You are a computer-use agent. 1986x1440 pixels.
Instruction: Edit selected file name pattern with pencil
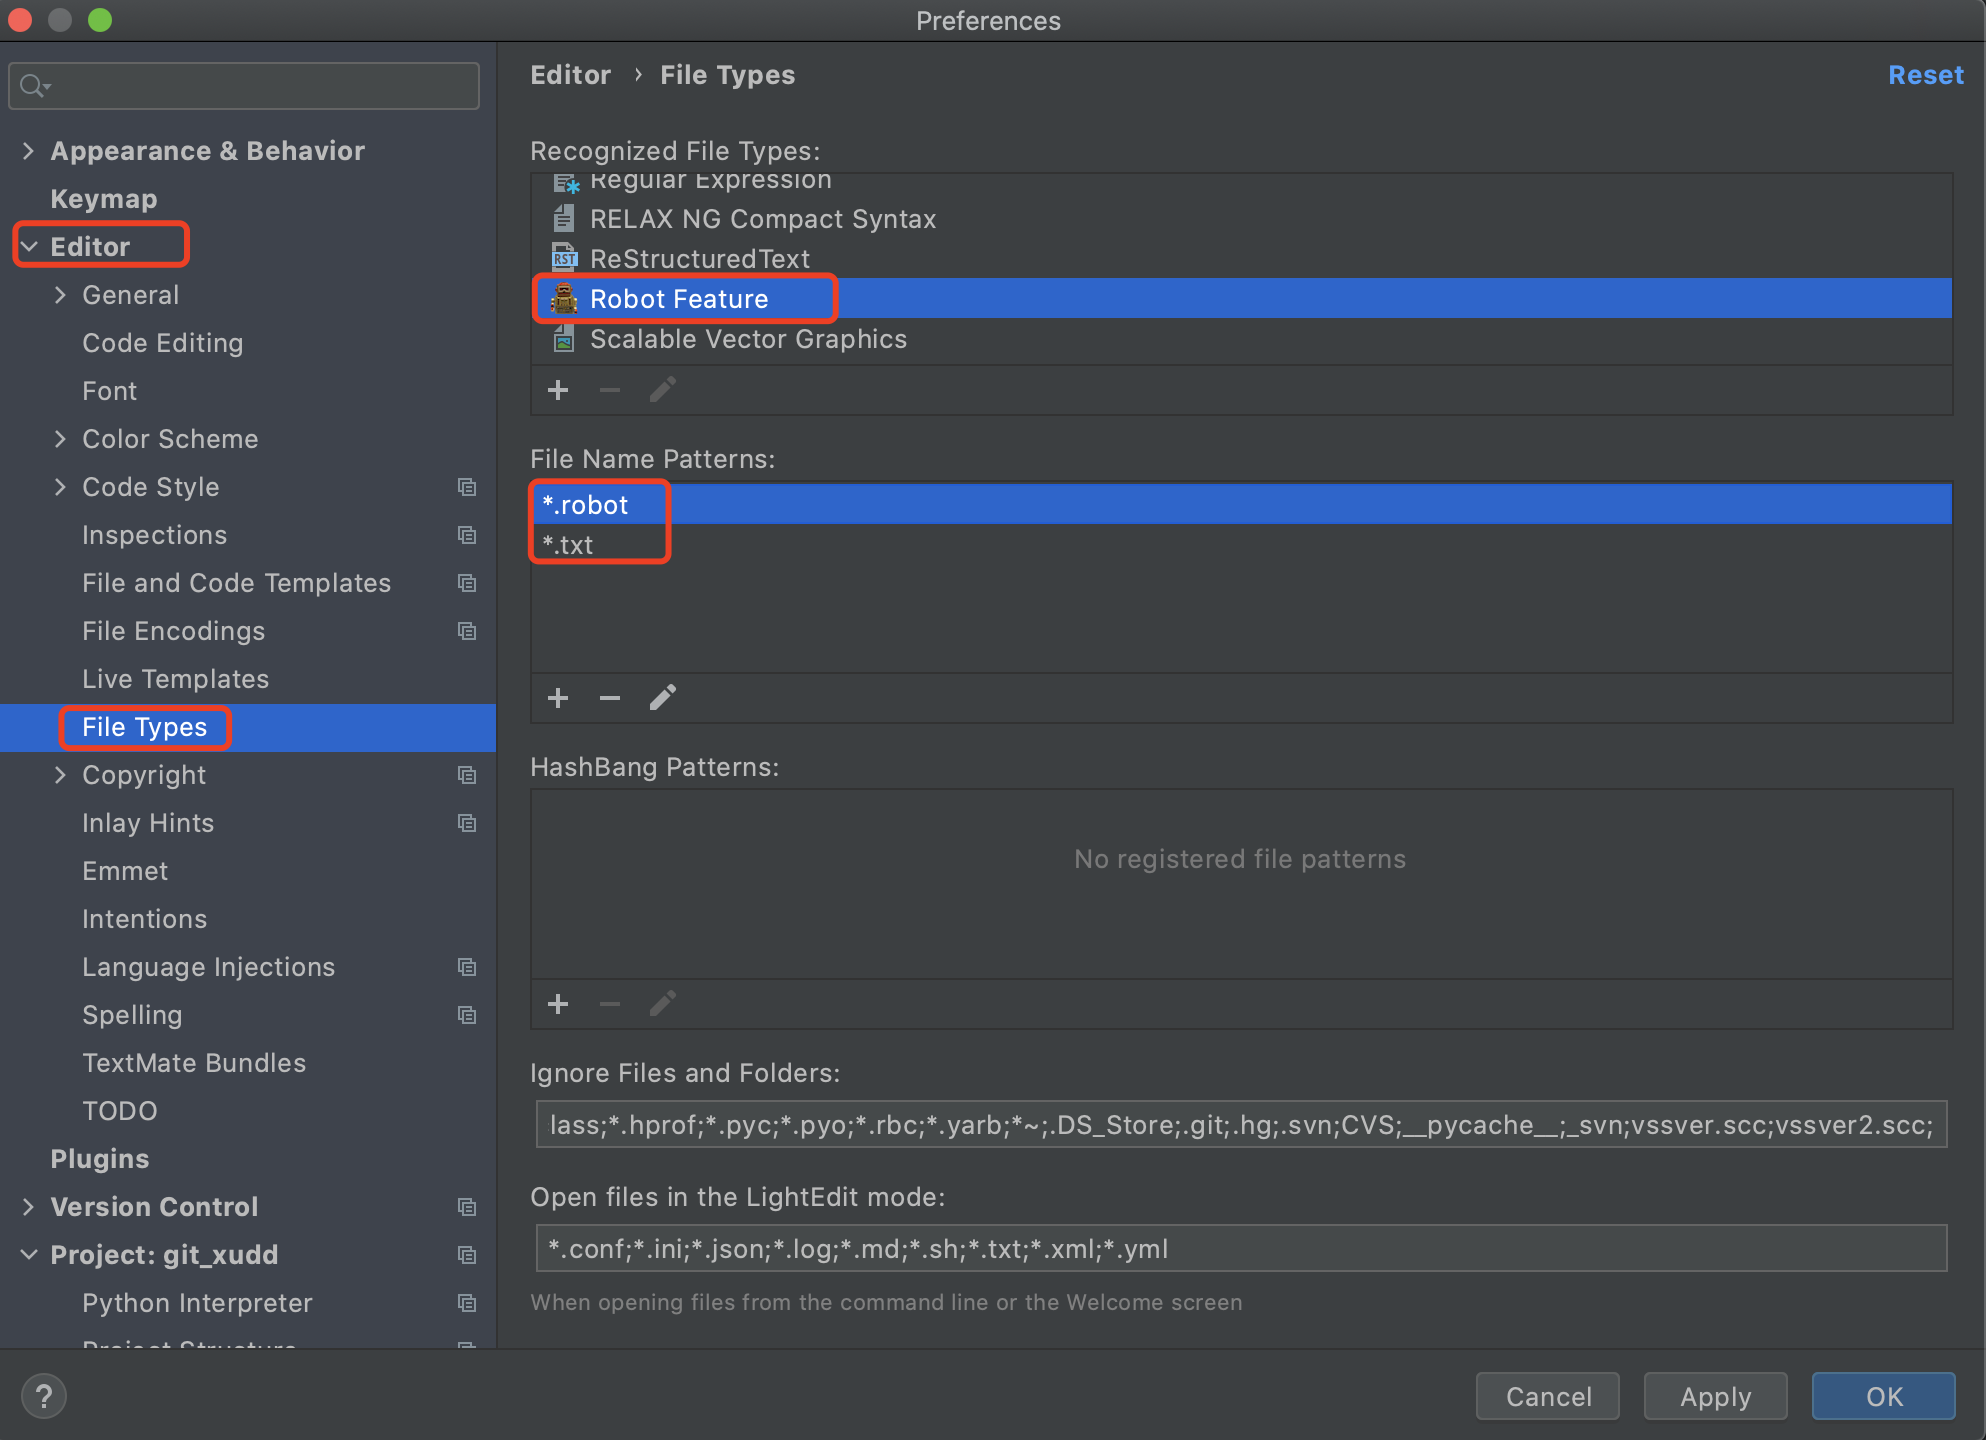[x=662, y=698]
